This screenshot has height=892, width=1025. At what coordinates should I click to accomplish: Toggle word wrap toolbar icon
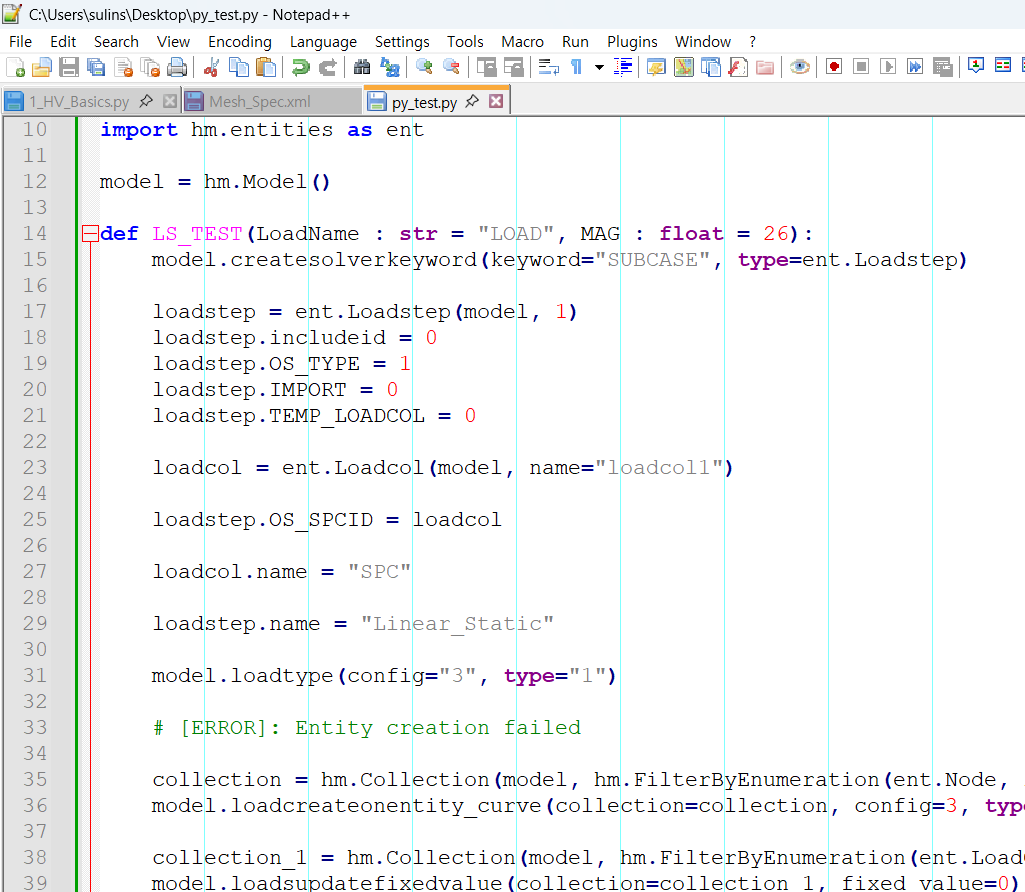point(548,67)
